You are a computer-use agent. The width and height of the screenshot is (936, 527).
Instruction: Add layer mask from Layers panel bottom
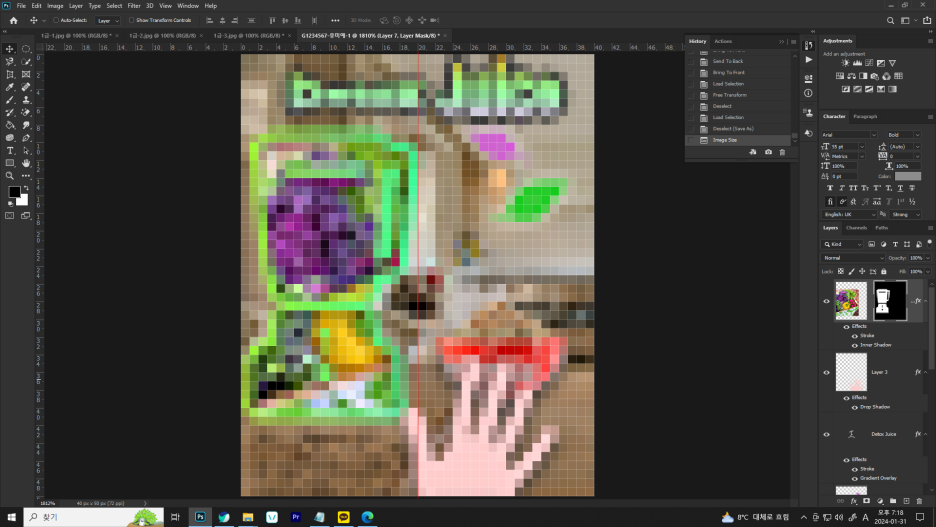tap(866, 501)
